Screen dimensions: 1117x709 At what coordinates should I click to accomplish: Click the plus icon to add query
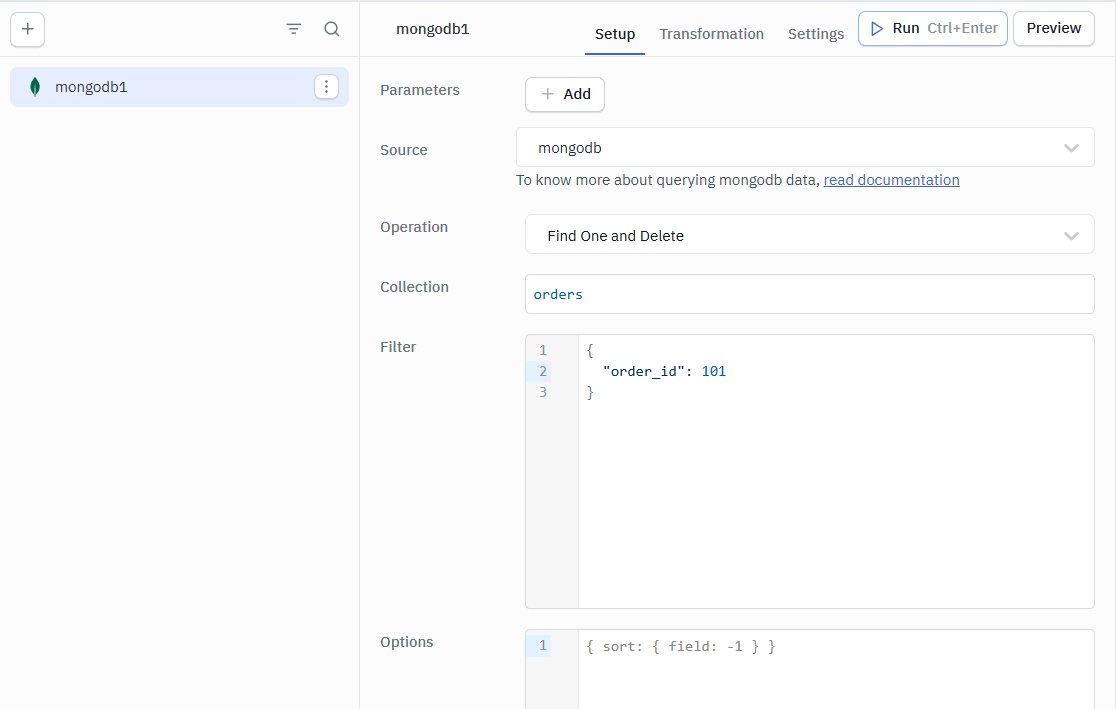click(28, 29)
